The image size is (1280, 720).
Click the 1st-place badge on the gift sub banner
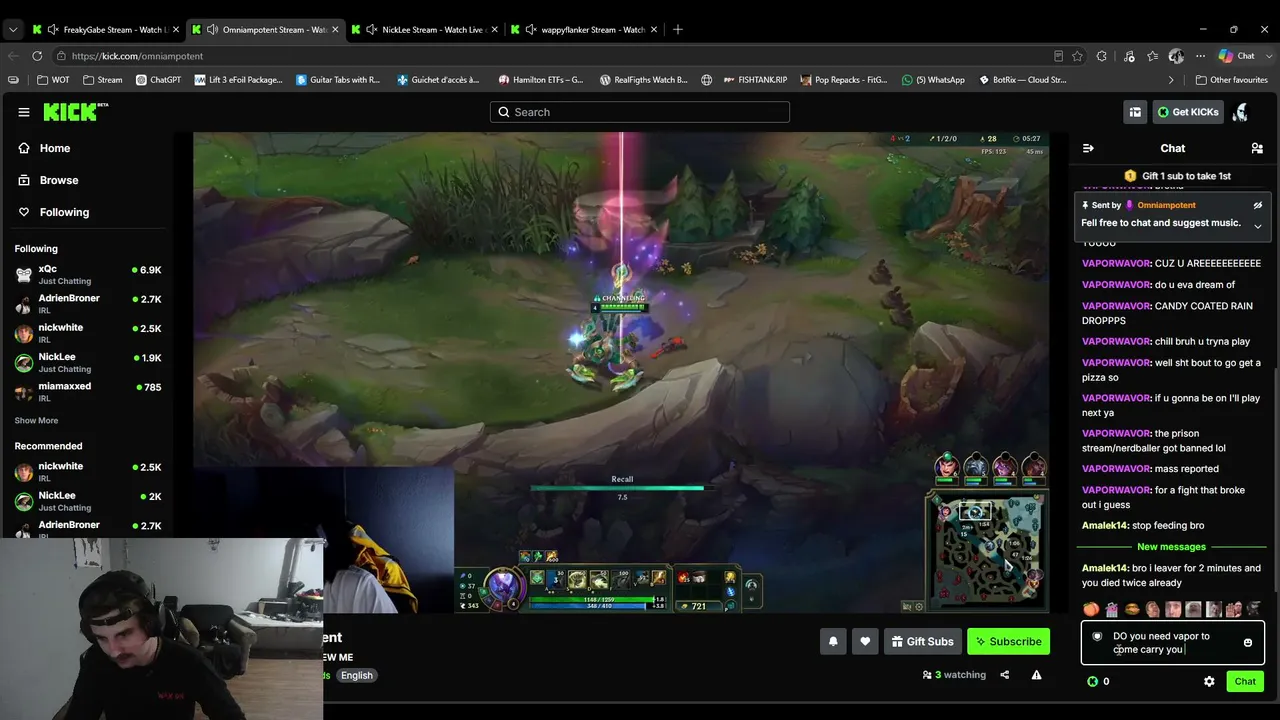pyautogui.click(x=1130, y=176)
